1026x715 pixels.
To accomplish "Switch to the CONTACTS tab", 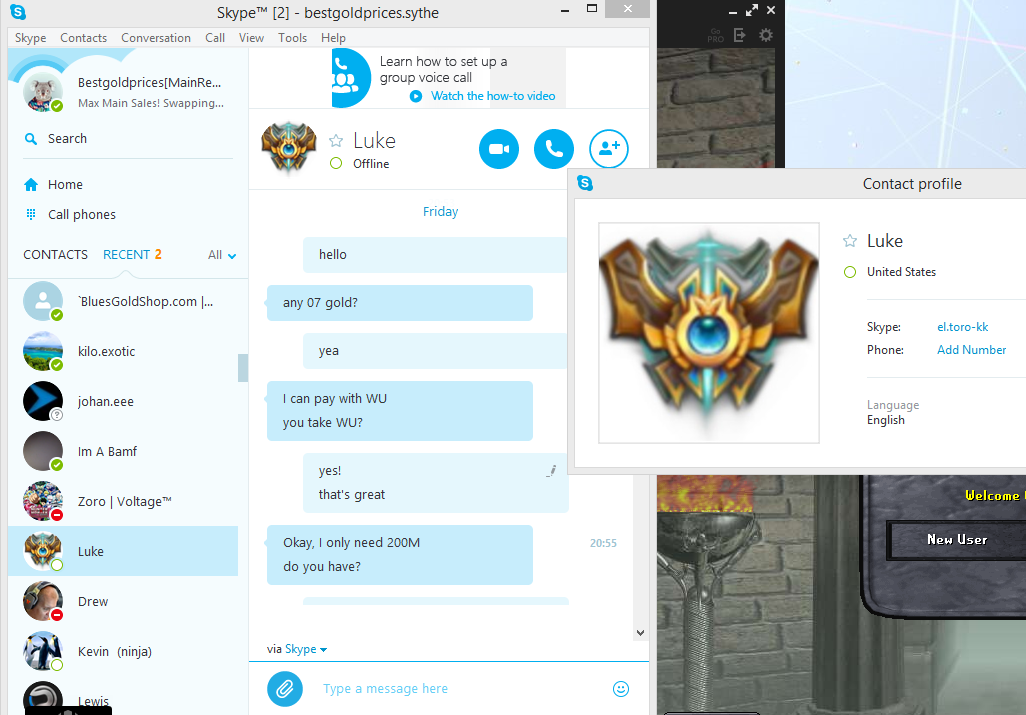I will [x=55, y=254].
